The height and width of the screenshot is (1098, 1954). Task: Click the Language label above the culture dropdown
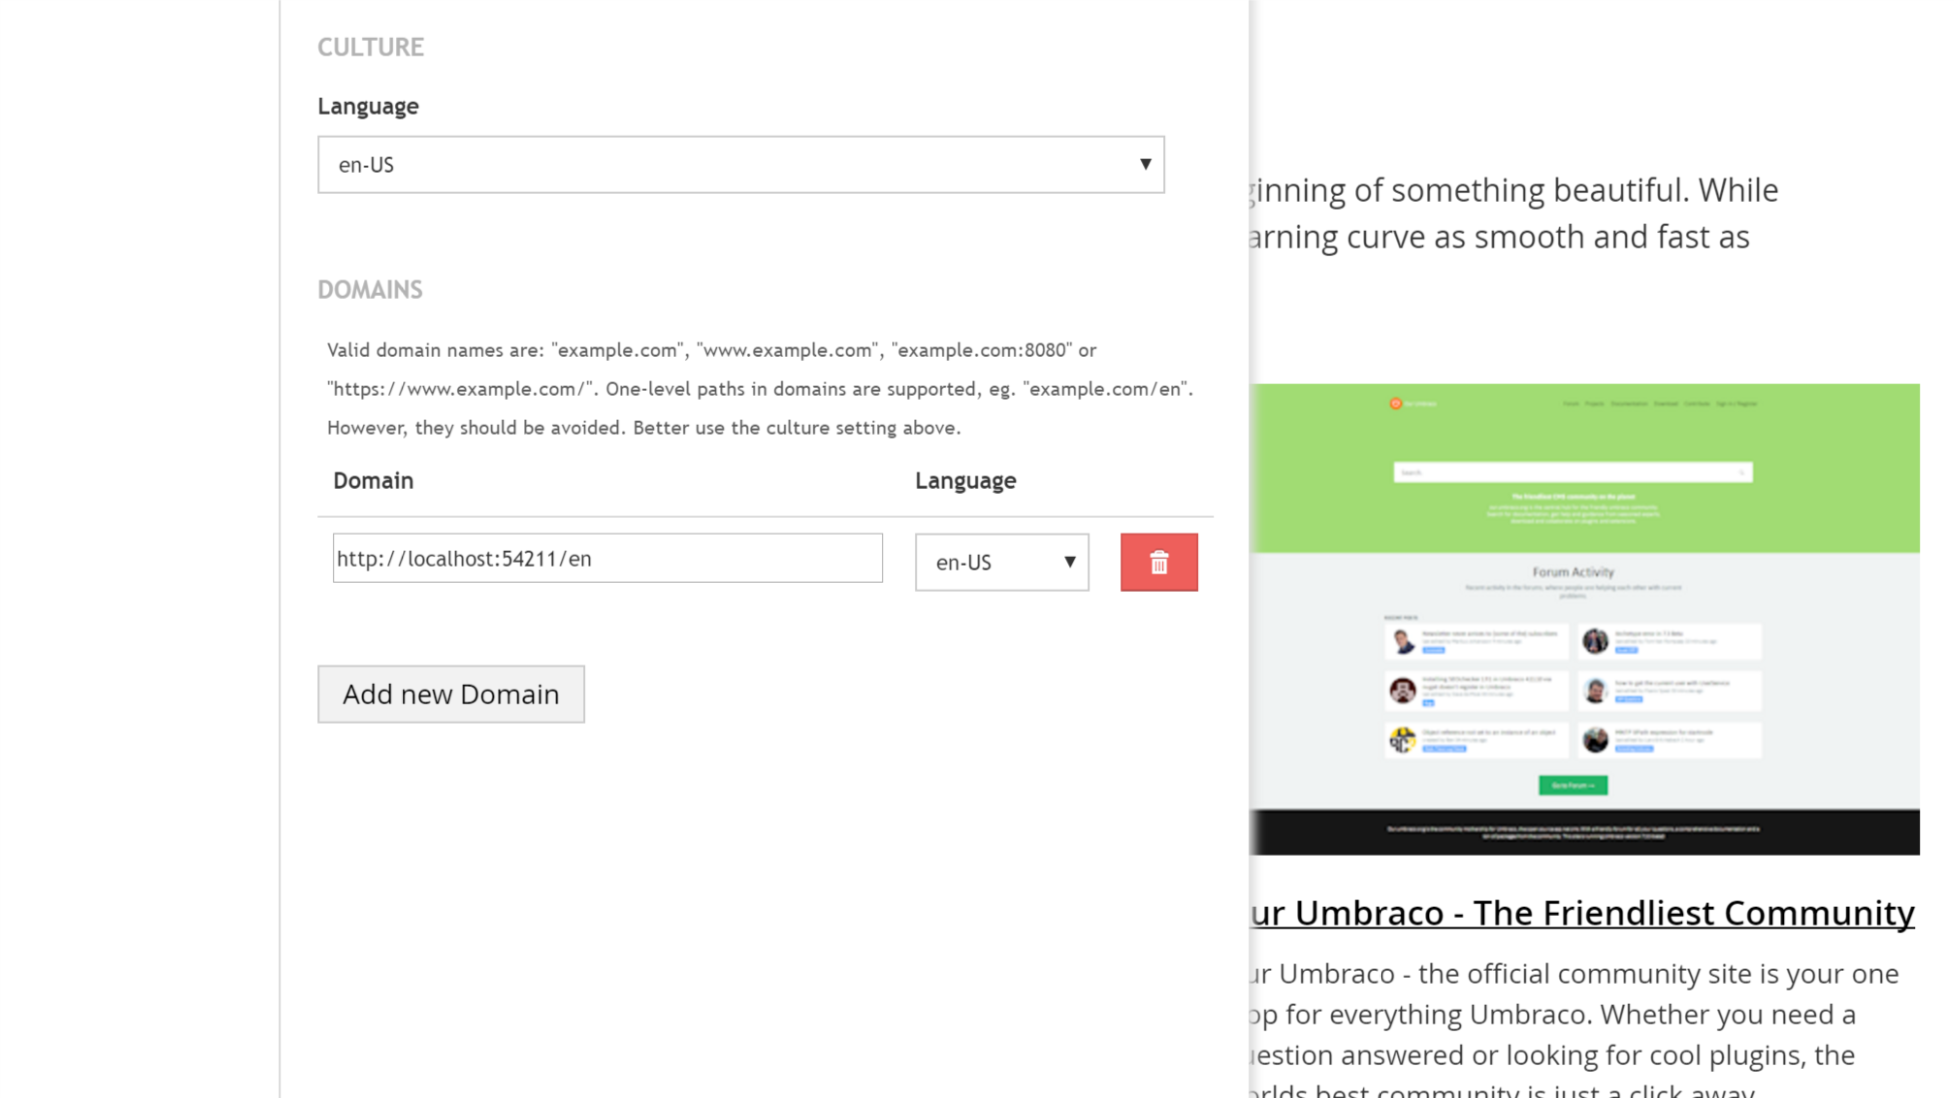point(368,106)
